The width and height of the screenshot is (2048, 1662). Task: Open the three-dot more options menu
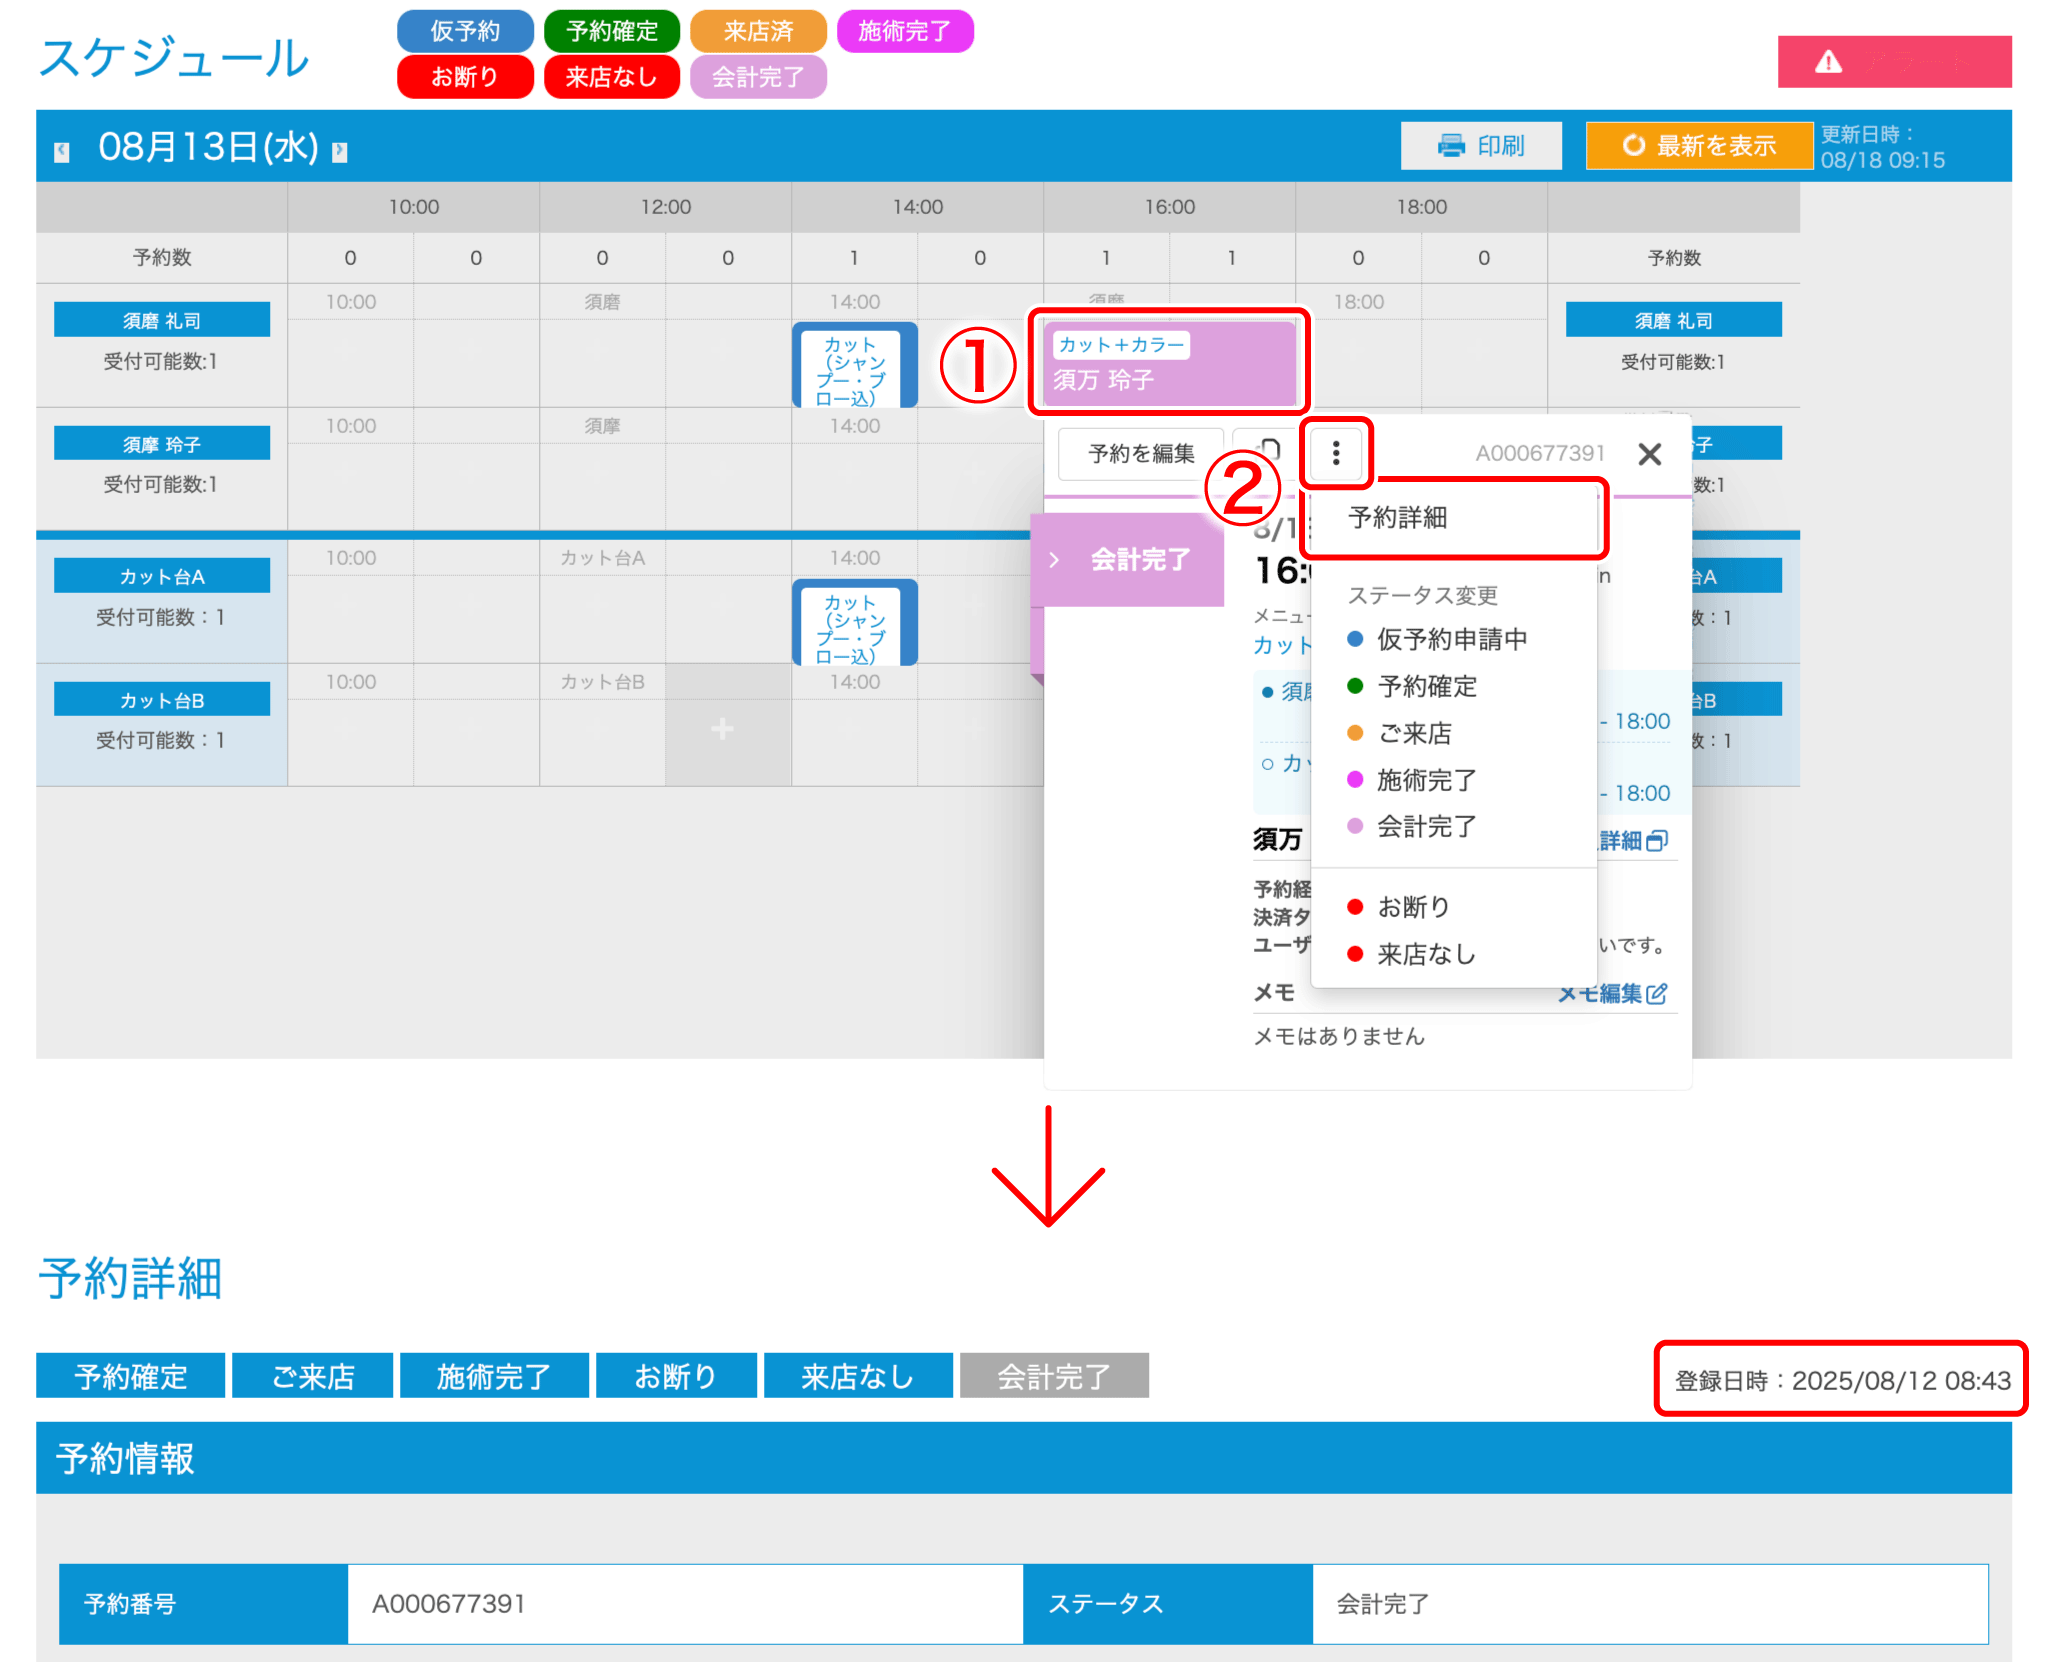tap(1336, 454)
